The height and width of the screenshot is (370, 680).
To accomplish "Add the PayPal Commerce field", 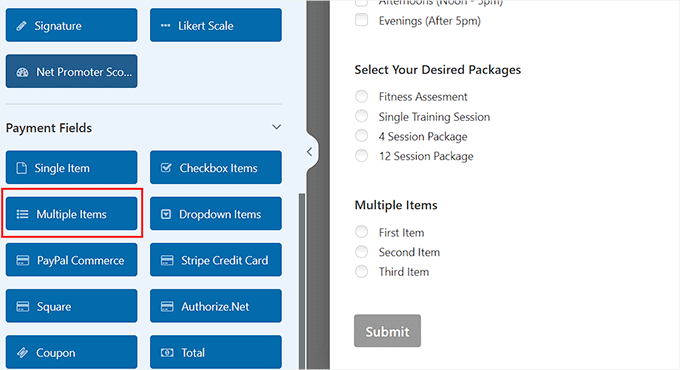I will pyautogui.click(x=72, y=260).
